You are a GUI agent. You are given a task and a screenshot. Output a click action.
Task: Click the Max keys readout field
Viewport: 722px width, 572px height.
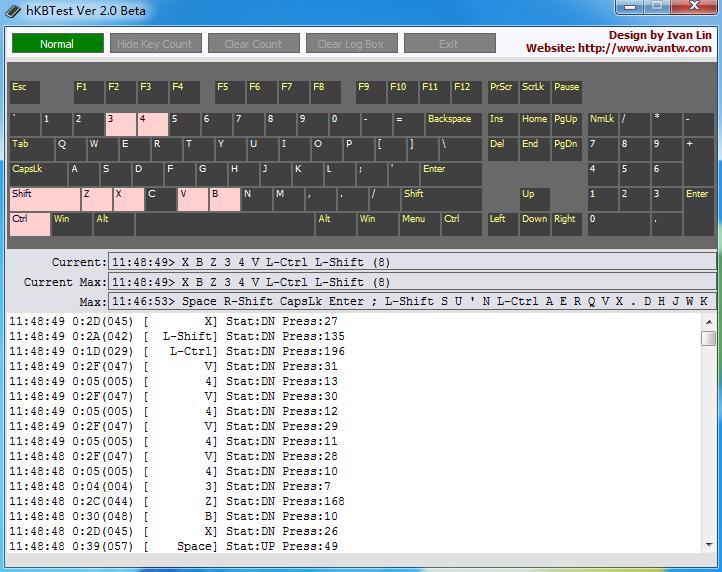pyautogui.click(x=412, y=302)
